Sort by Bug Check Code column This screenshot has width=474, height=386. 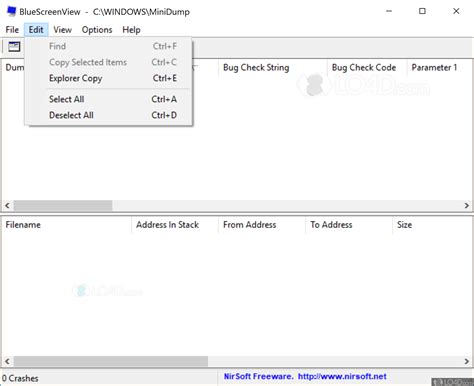[x=367, y=67]
